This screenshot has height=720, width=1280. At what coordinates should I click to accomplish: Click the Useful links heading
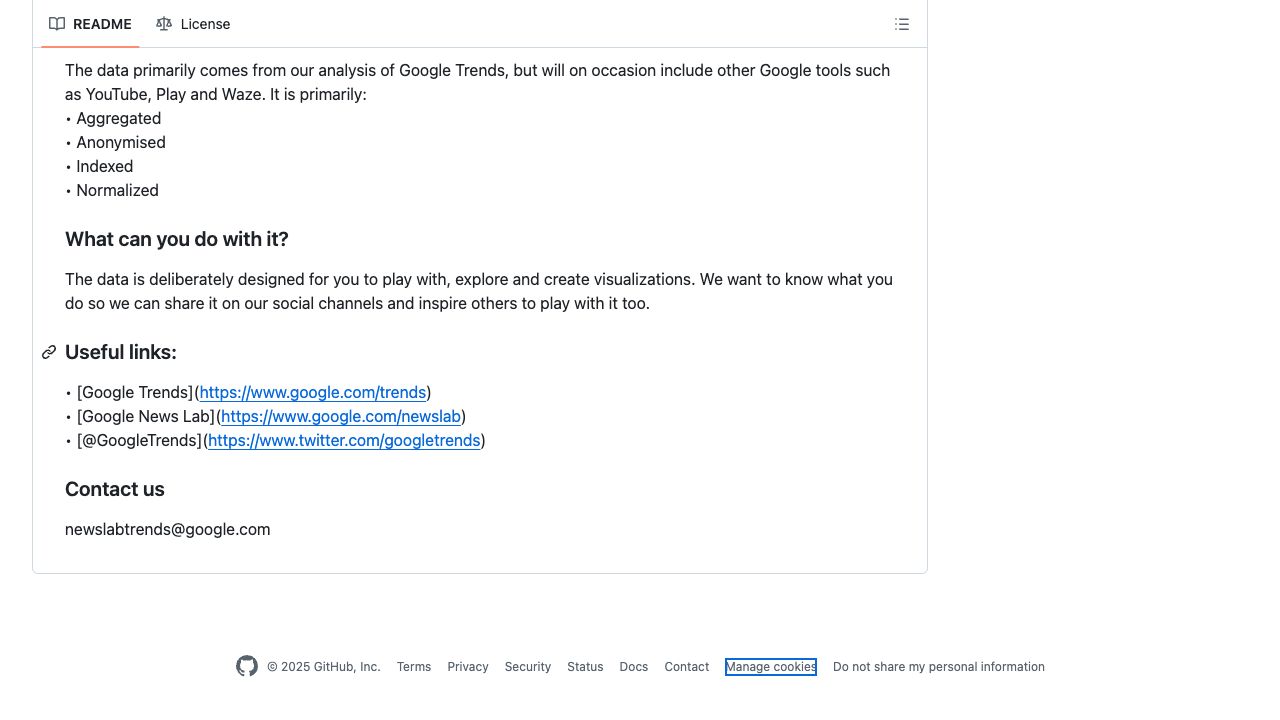coord(121,352)
